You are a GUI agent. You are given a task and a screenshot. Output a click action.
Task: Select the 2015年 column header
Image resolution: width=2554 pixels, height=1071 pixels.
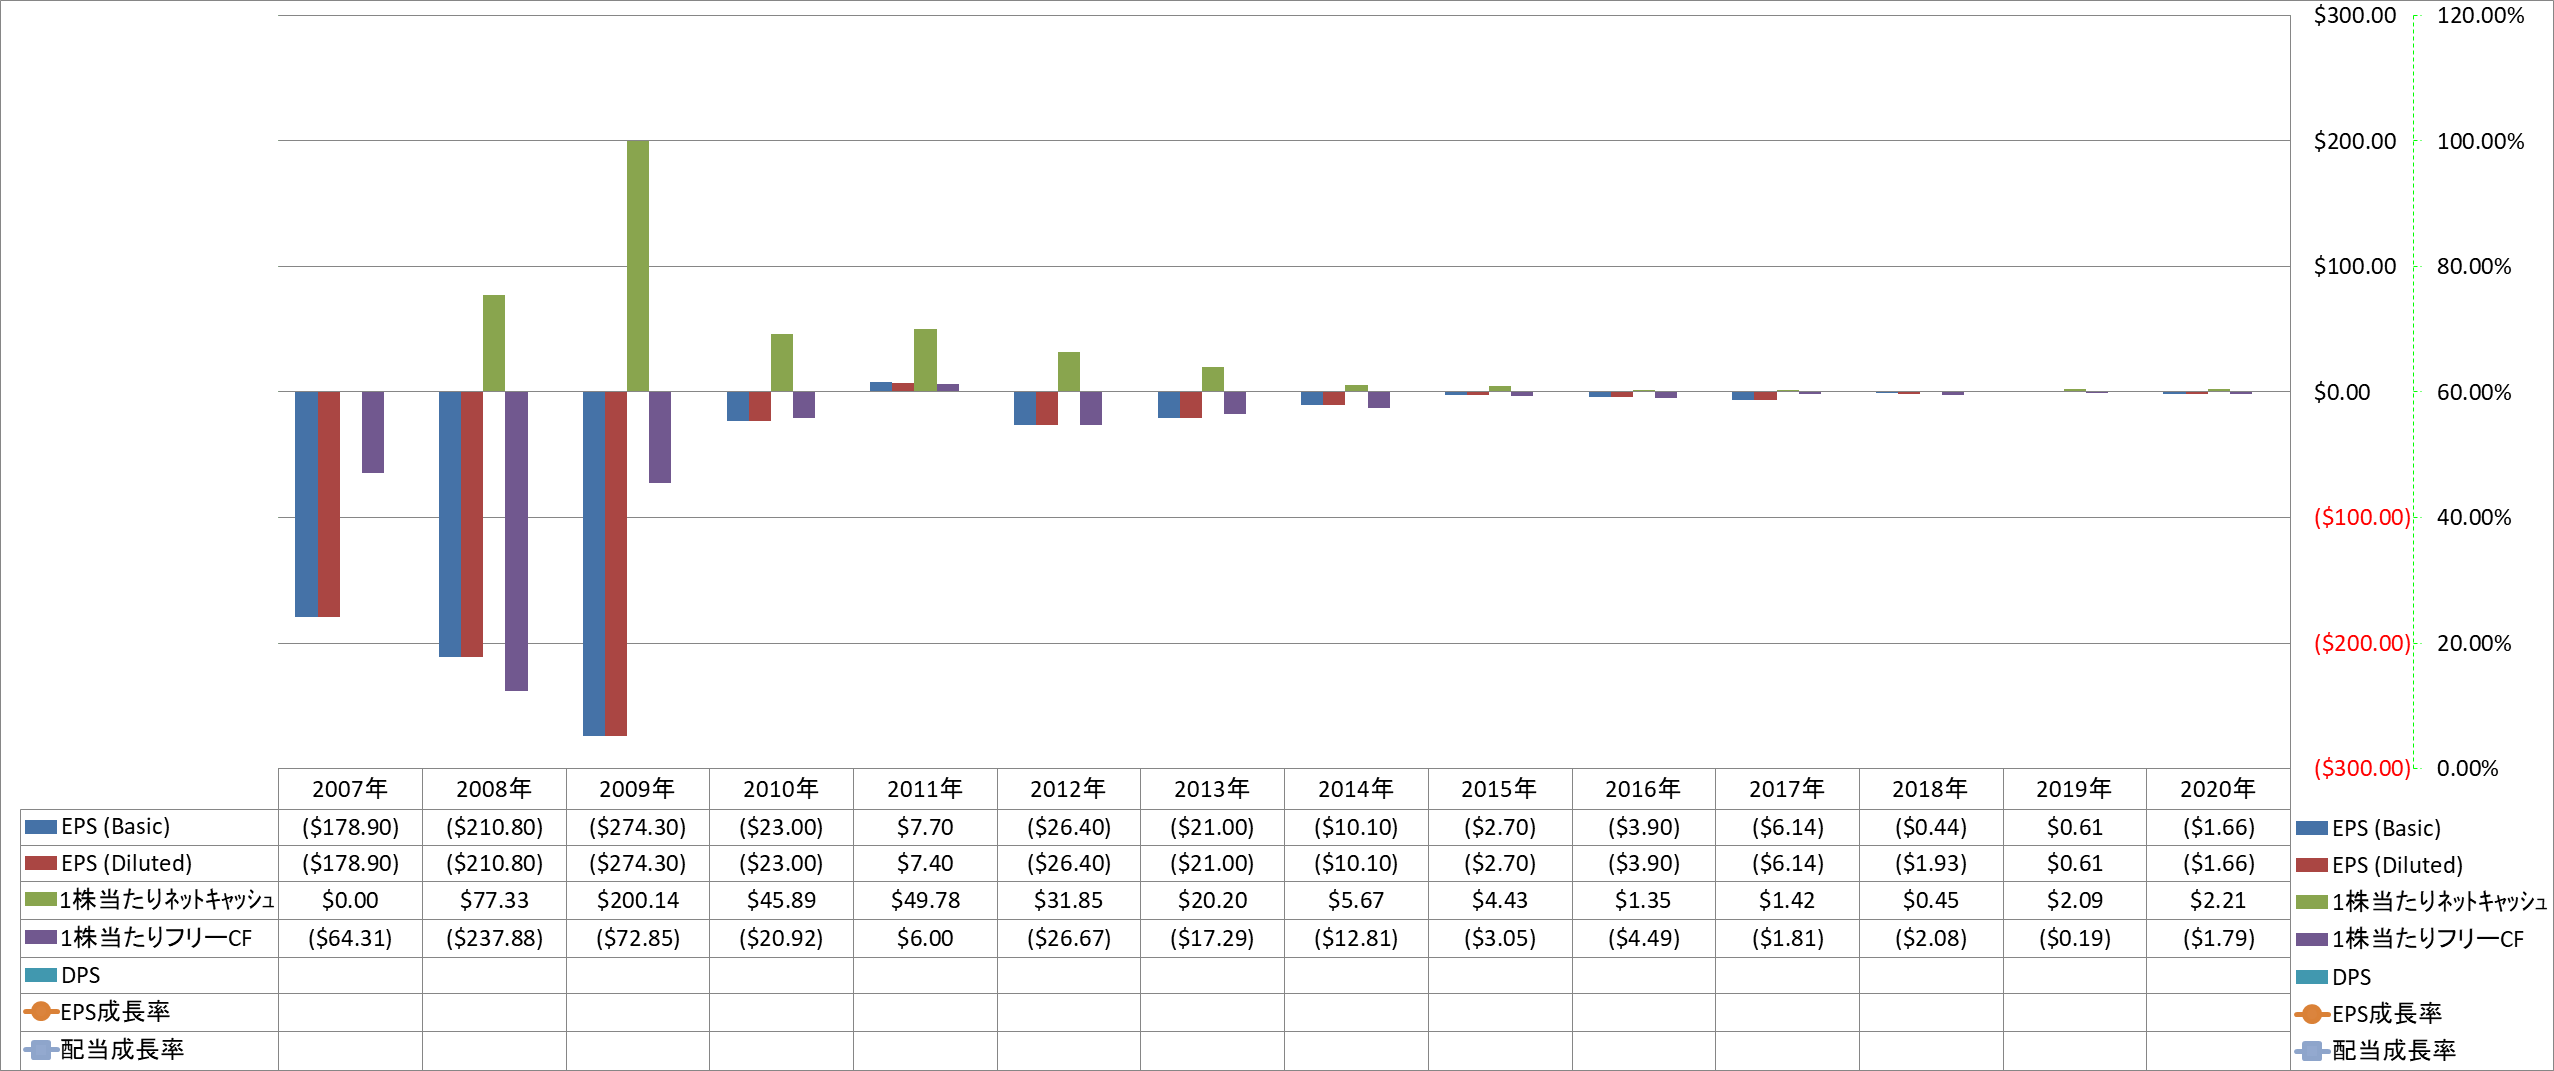pos(1500,789)
